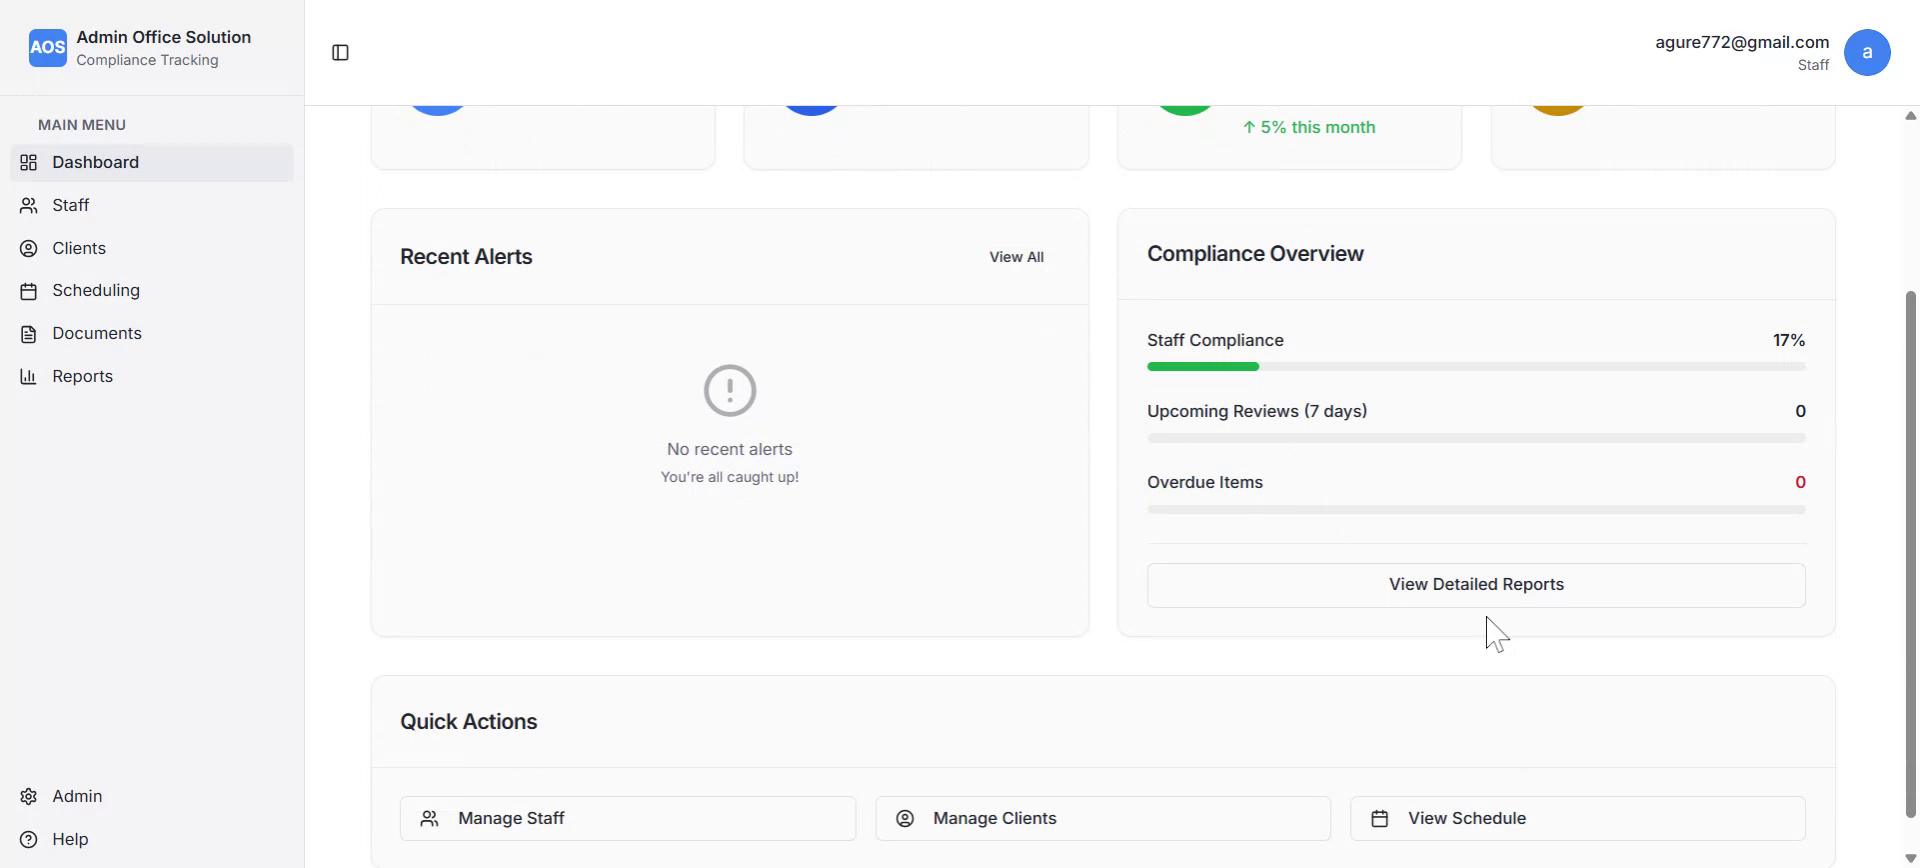This screenshot has height=868, width=1920.
Task: Navigate to Documents menu item
Action: click(152, 334)
